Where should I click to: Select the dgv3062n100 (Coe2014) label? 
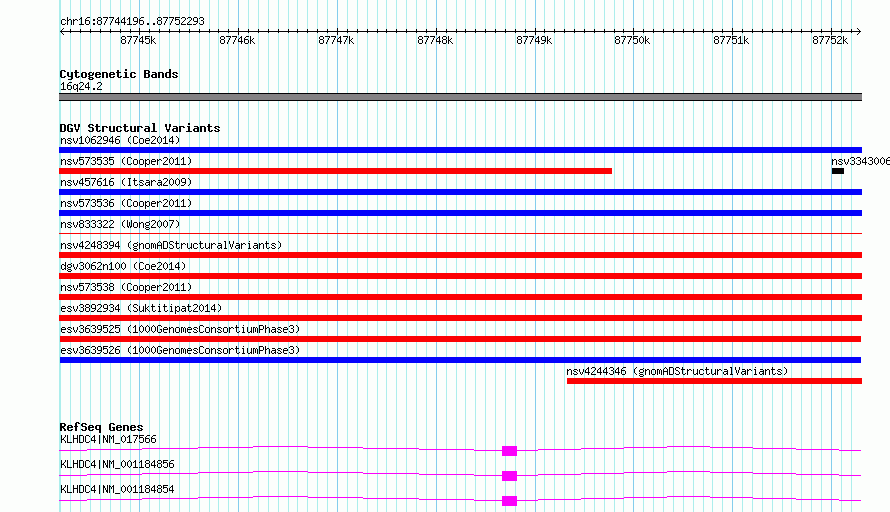click(x=123, y=266)
